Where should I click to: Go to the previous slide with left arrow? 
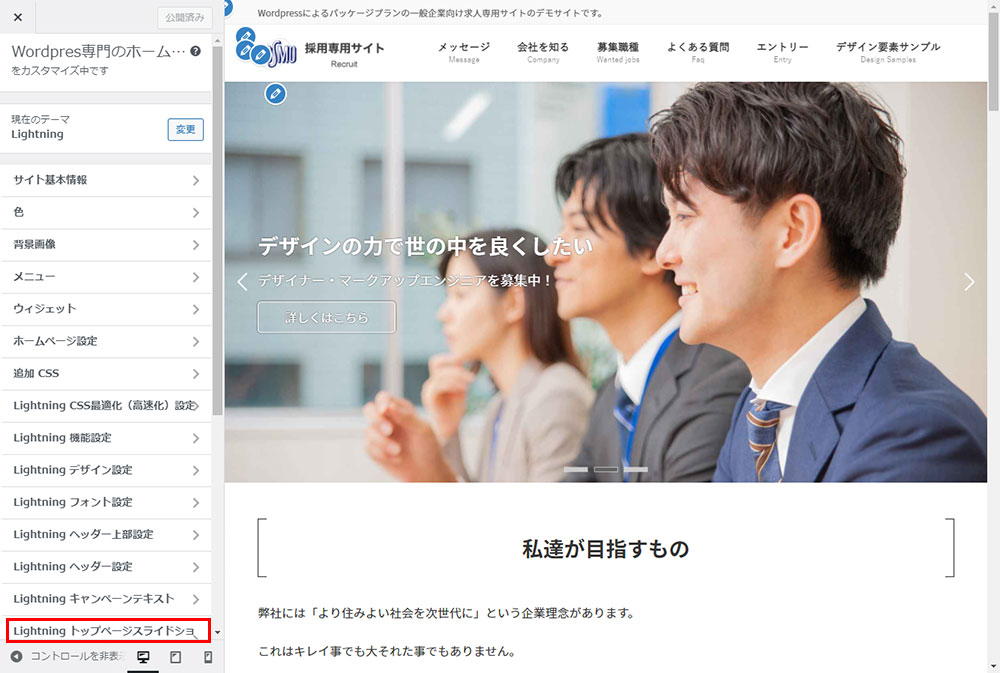coord(242,282)
